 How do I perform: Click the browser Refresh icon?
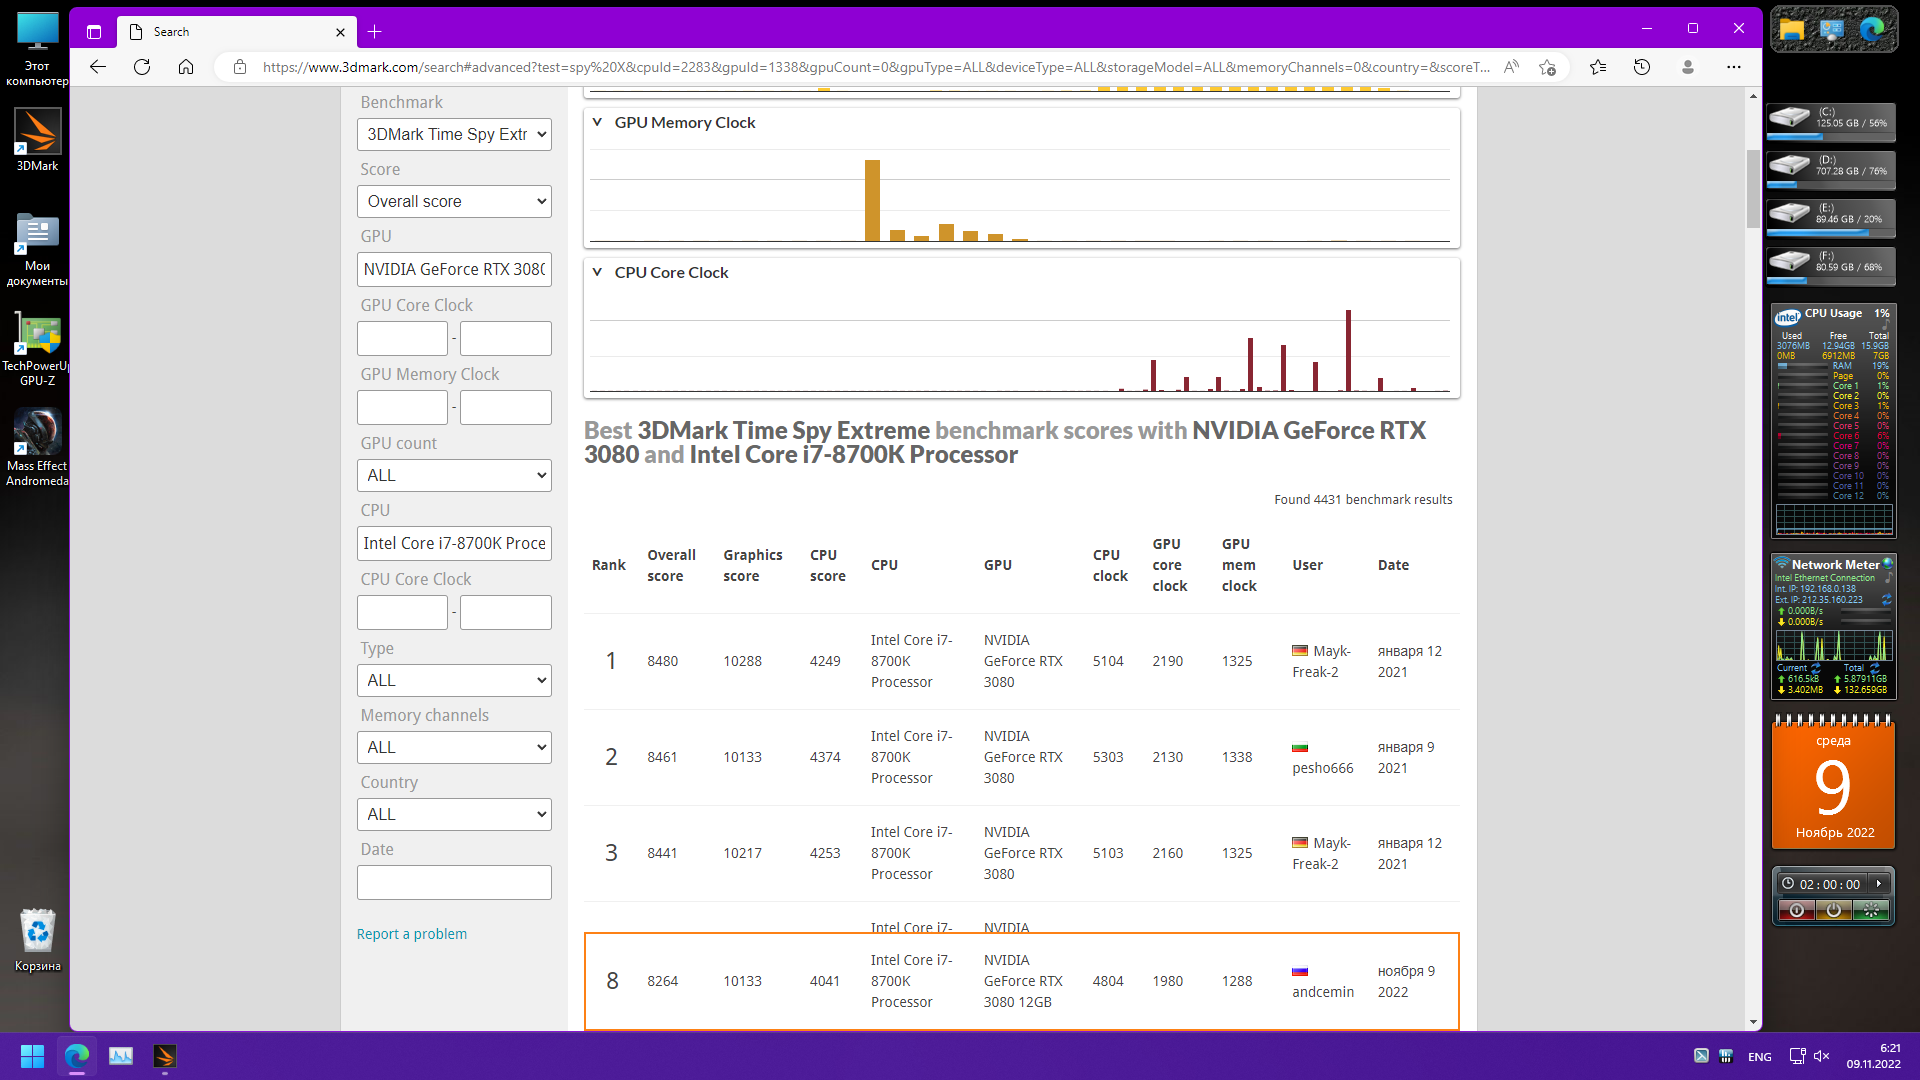142,67
